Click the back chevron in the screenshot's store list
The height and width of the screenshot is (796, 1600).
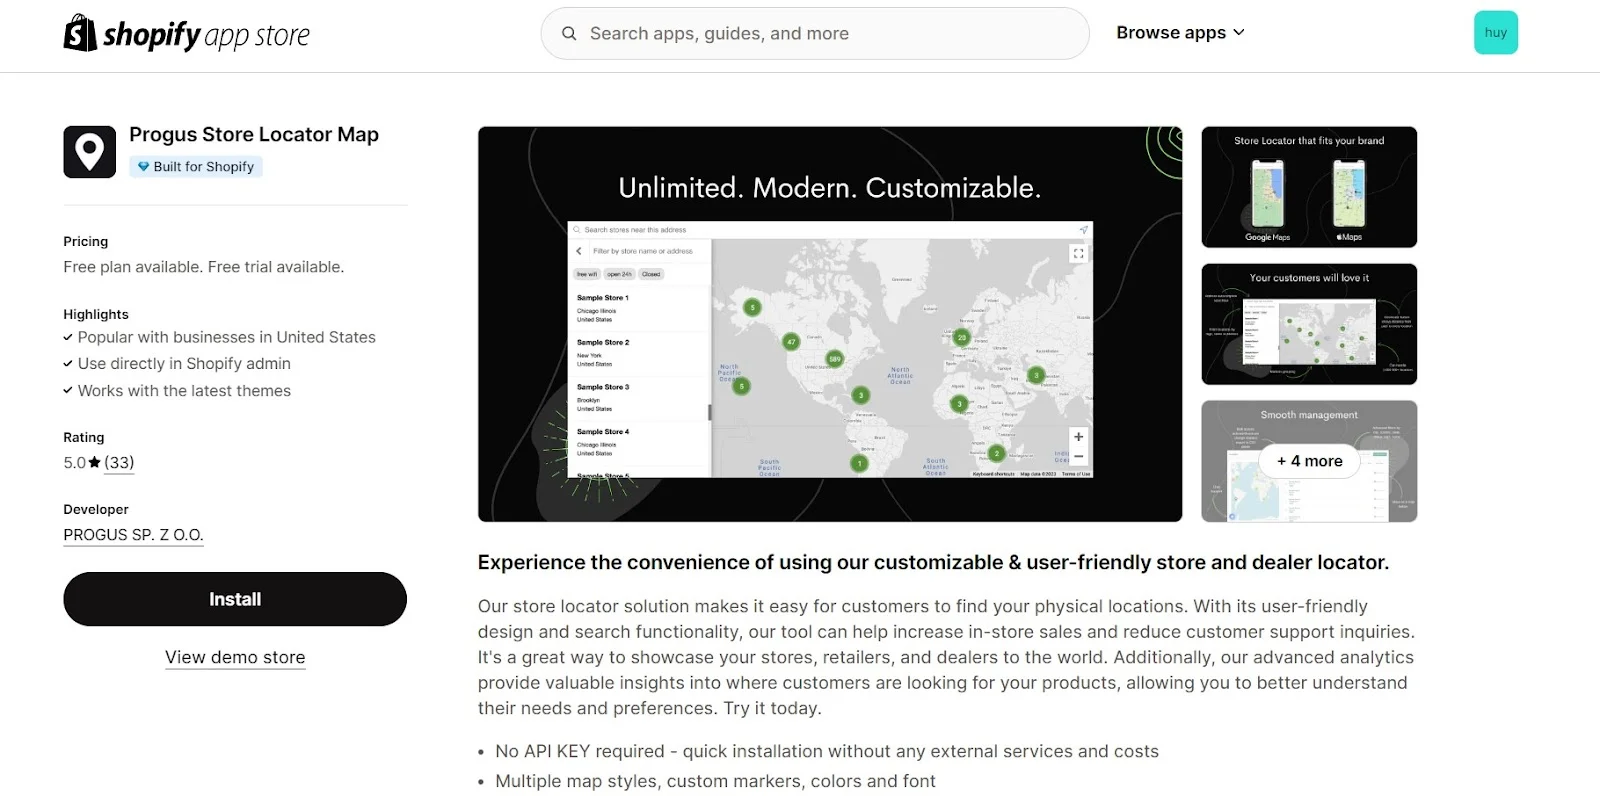[579, 251]
